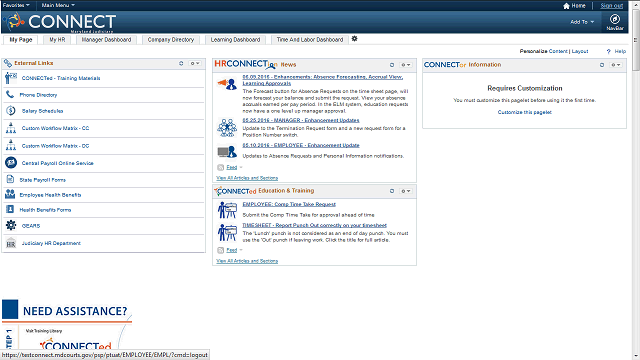
Task: Click the Salary Schedules dollar icon
Action: 11,111
